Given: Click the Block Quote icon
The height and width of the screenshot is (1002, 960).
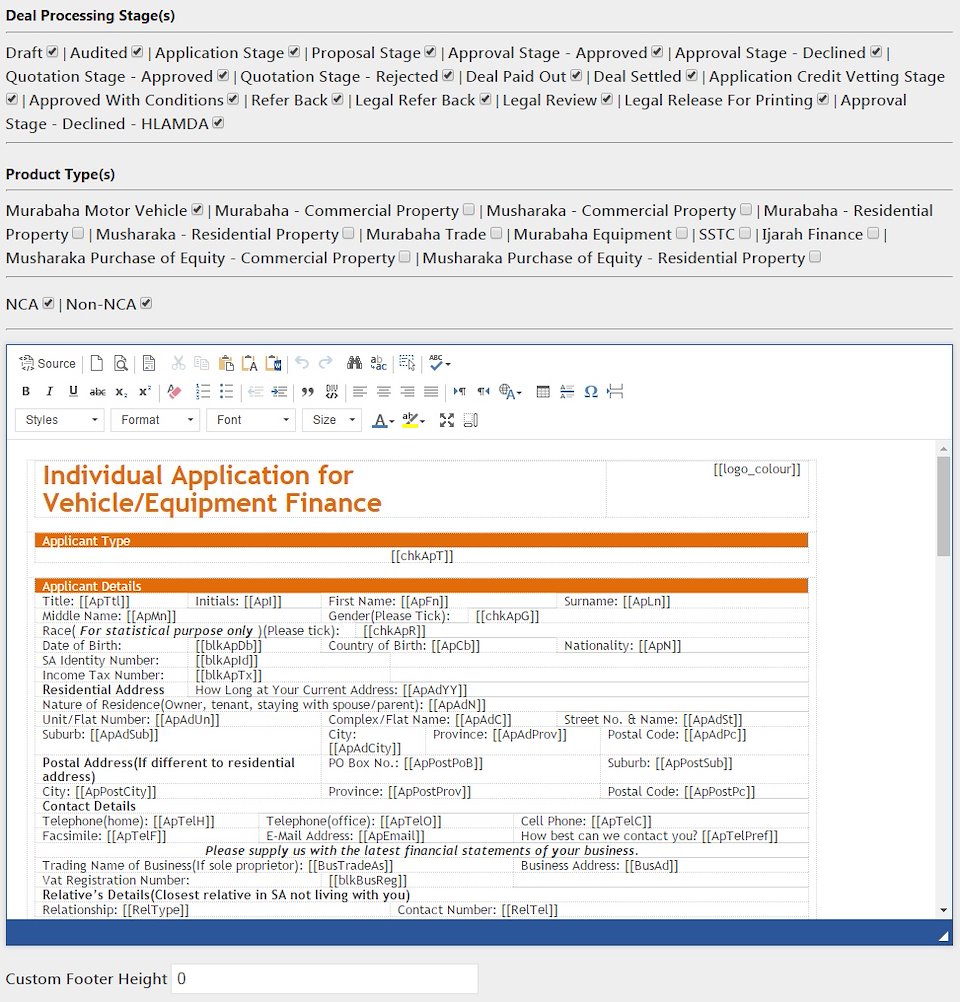Looking at the screenshot, I should 307,392.
